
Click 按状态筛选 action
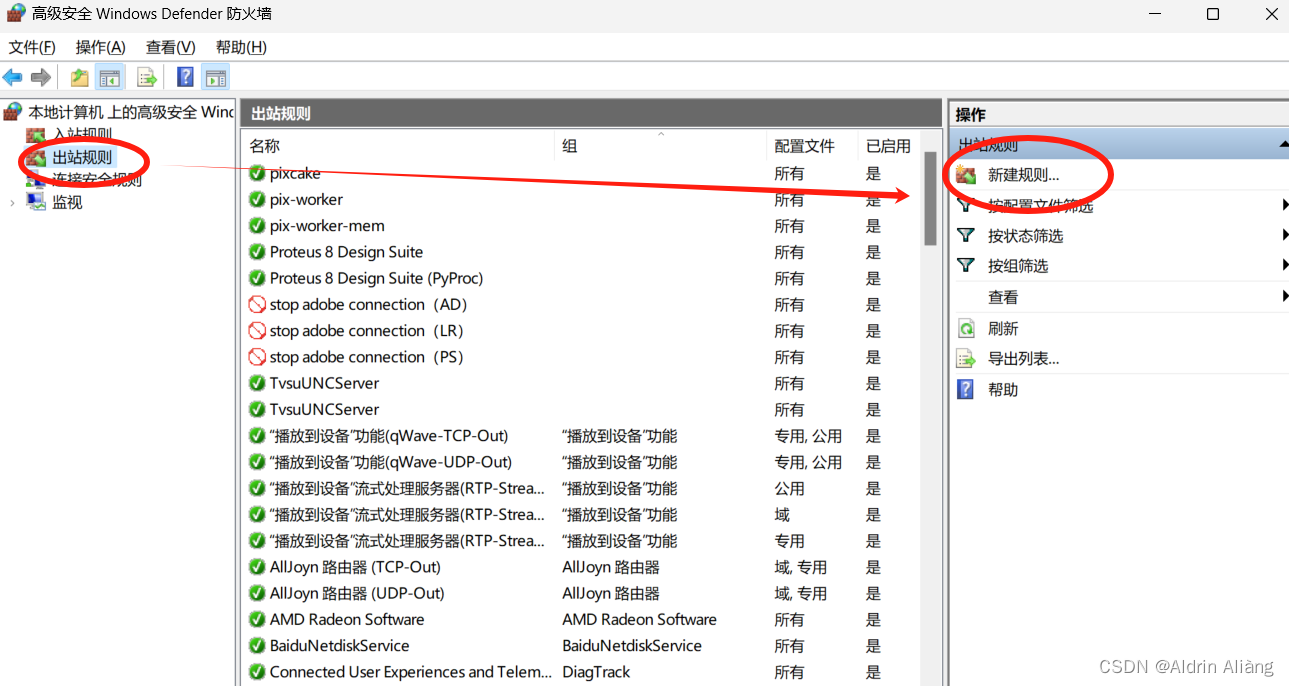point(1025,236)
